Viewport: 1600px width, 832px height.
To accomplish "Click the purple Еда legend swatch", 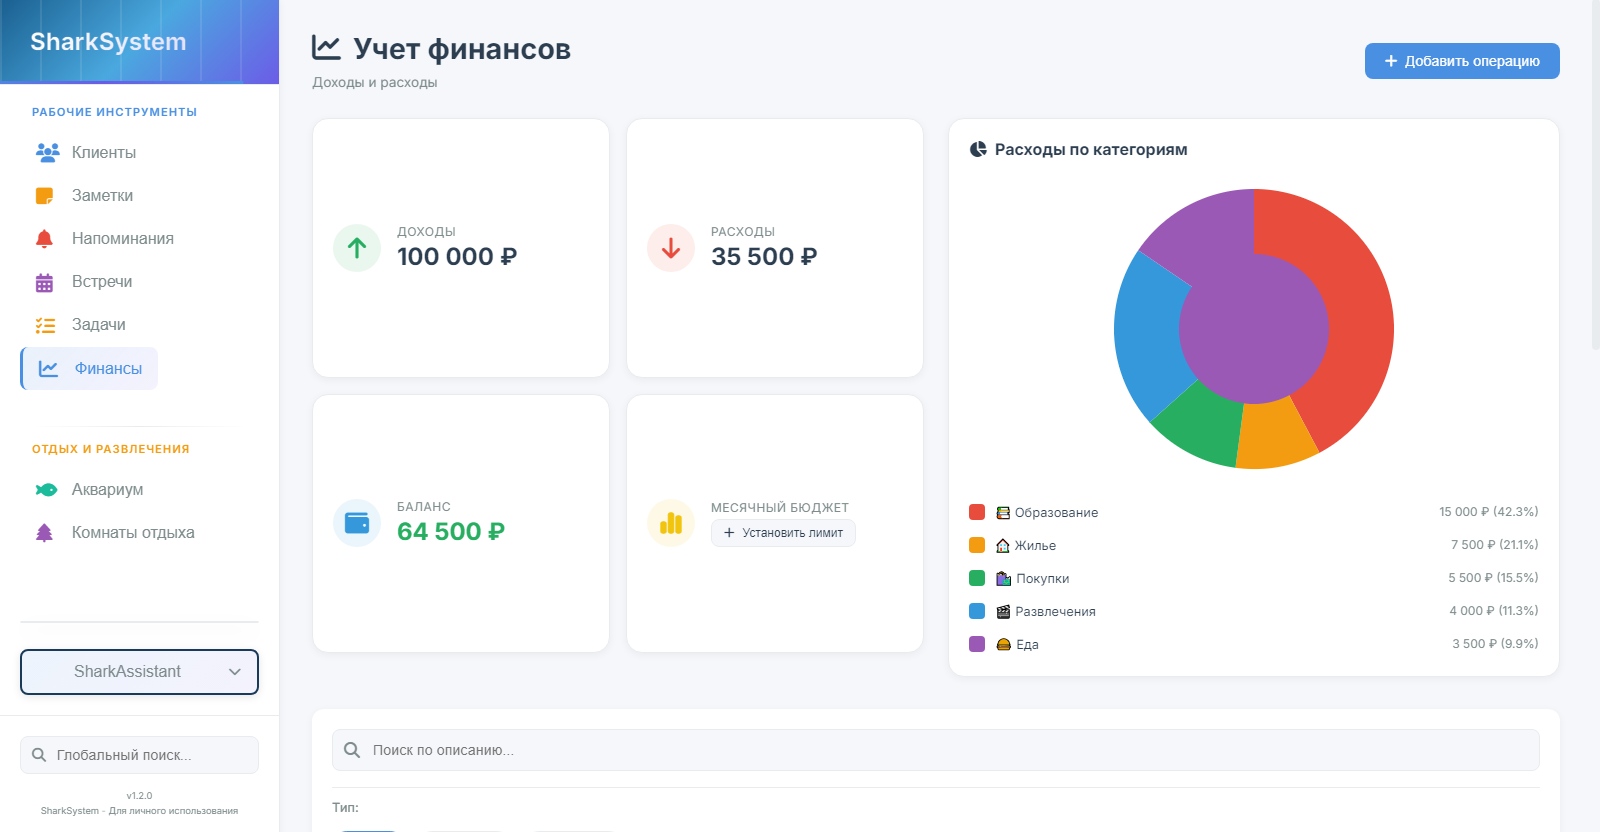I will tap(977, 644).
